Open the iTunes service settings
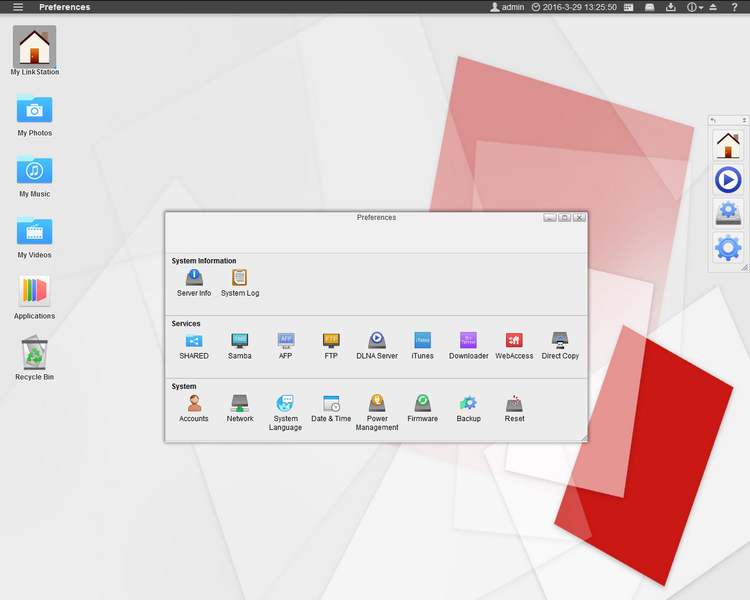 pyautogui.click(x=422, y=341)
